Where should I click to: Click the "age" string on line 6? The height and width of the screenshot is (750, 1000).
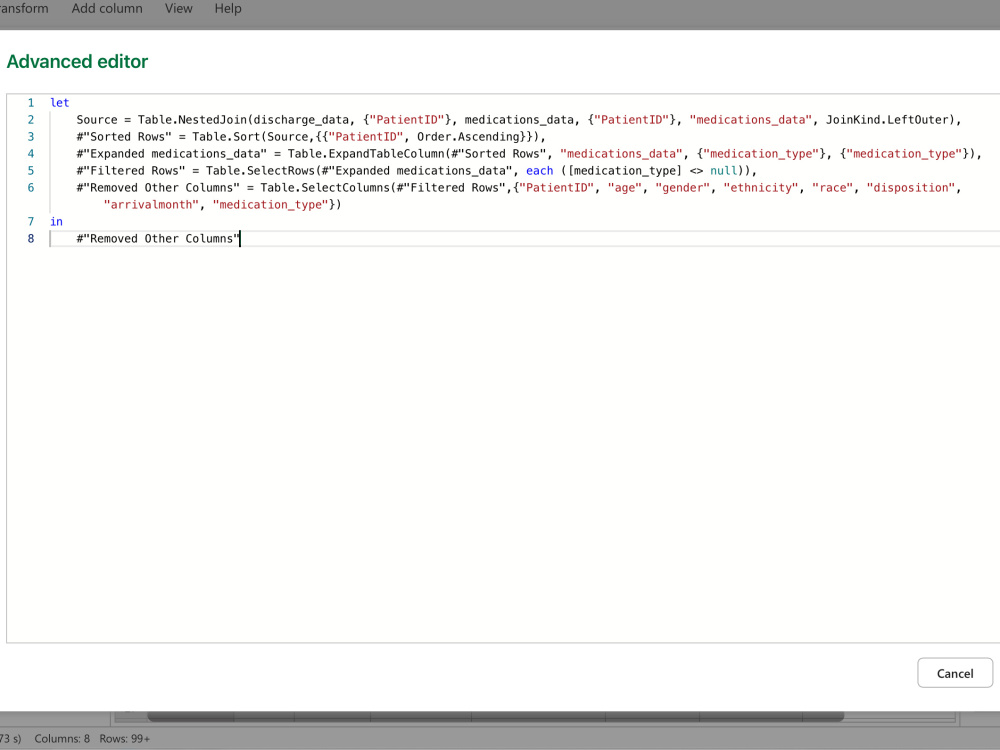624,188
